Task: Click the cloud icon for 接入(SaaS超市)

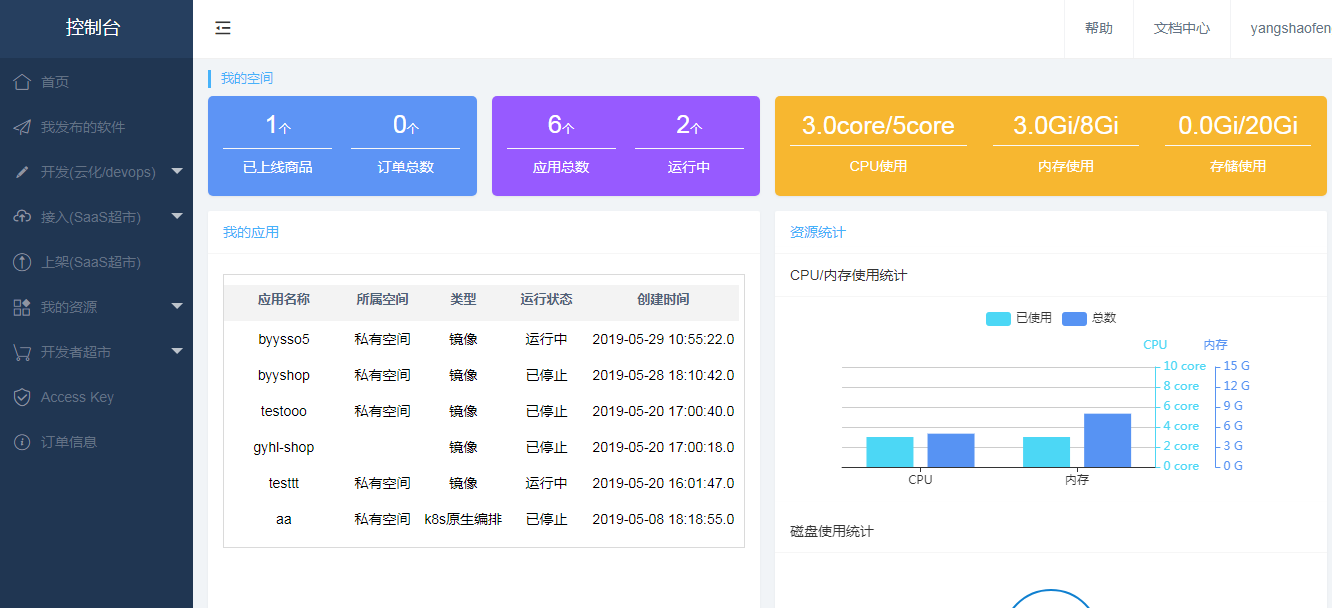Action: 22,217
